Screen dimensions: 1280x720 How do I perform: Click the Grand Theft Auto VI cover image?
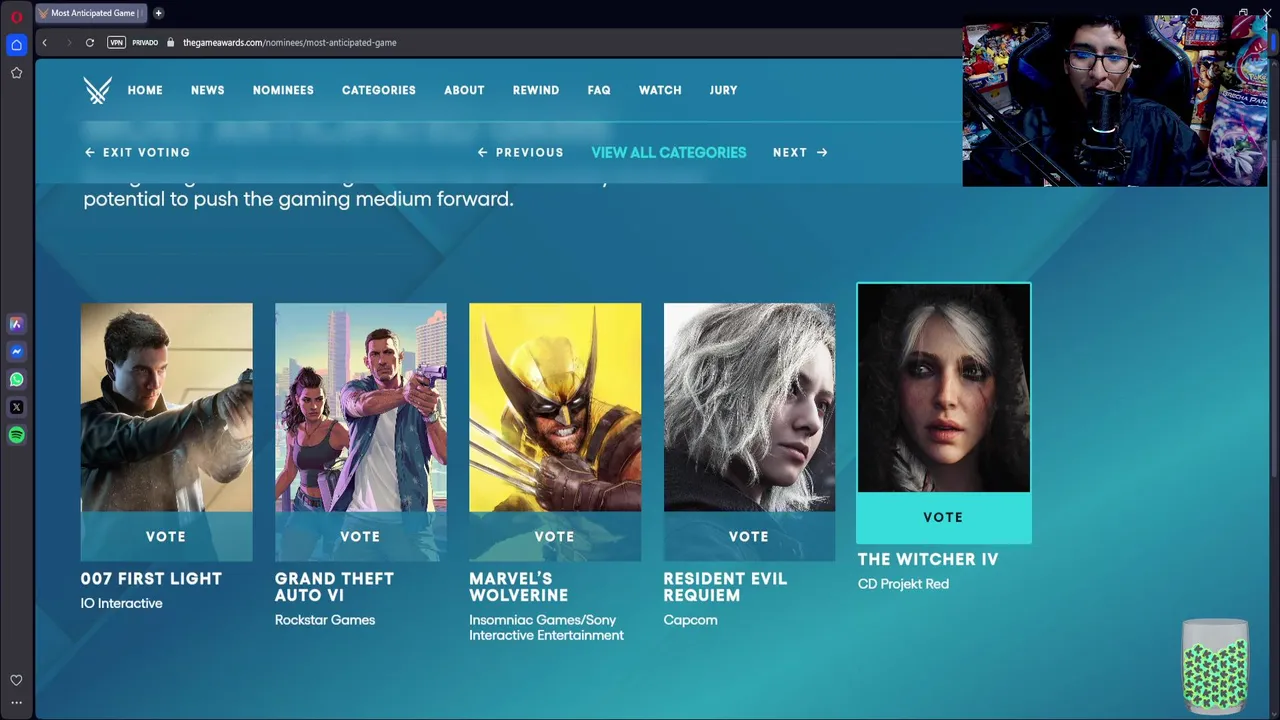click(x=360, y=407)
